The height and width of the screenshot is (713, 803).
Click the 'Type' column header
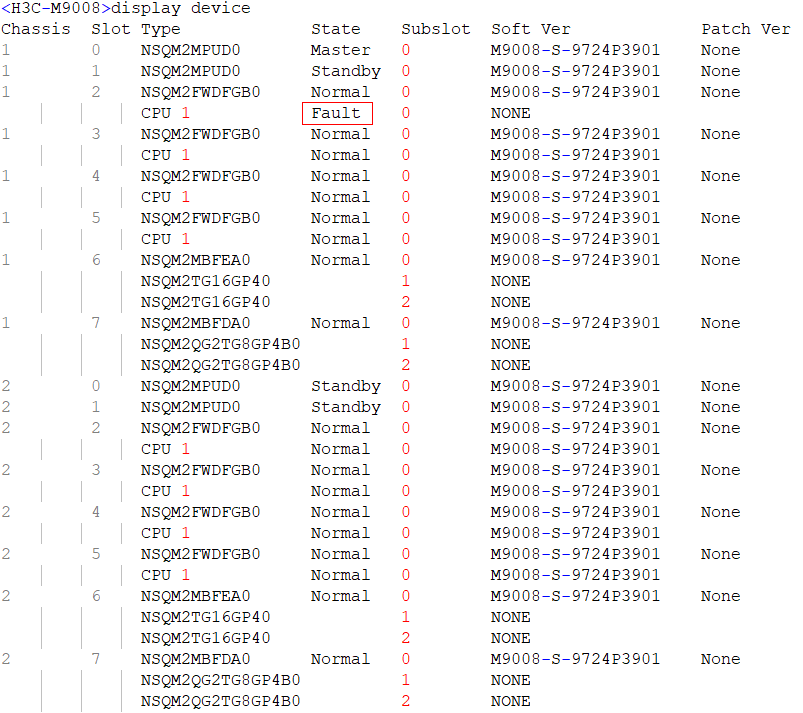coord(161,30)
